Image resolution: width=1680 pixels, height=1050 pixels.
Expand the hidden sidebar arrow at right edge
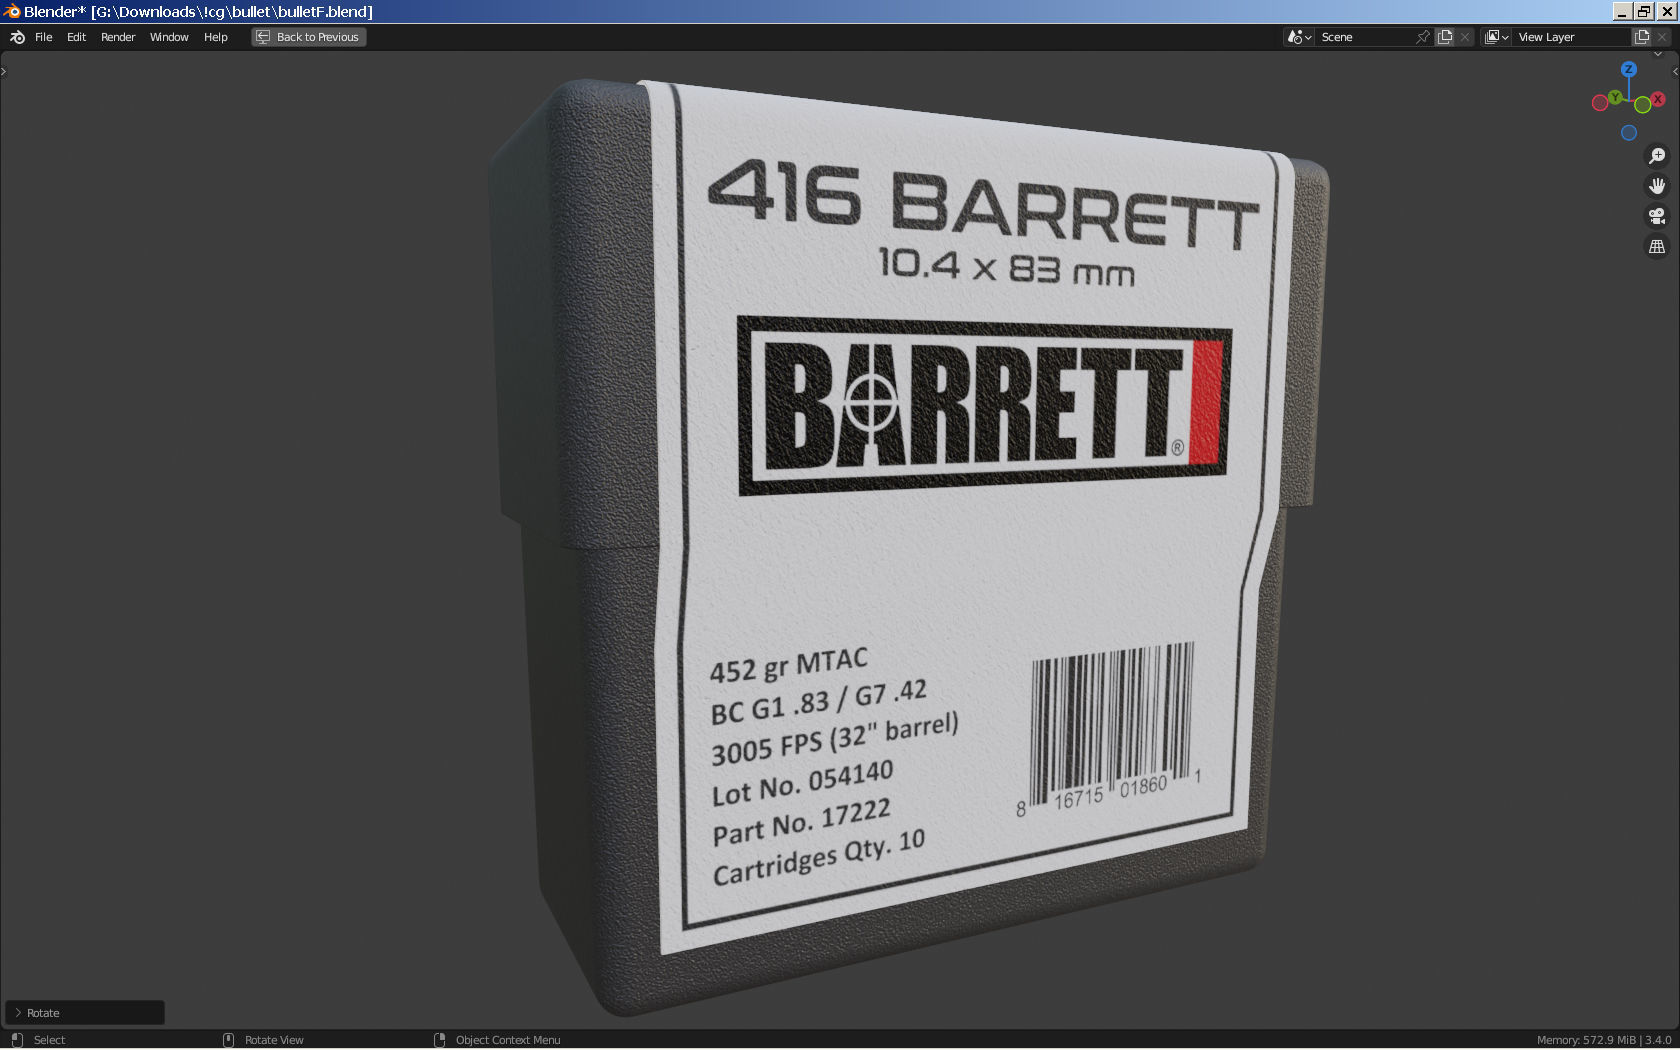click(1675, 72)
